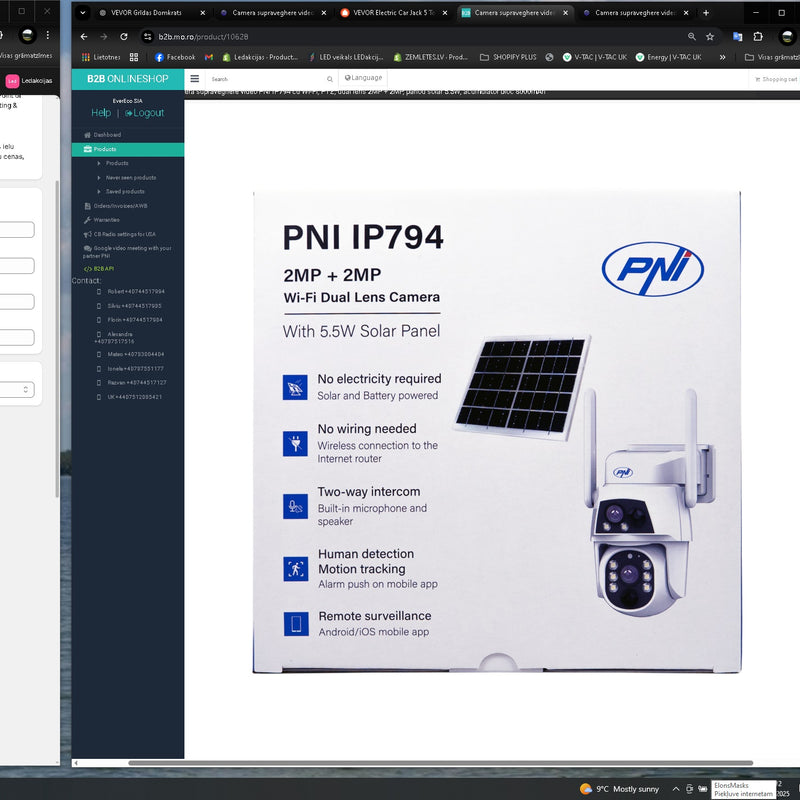Click search magnifier icon in shop

330,79
